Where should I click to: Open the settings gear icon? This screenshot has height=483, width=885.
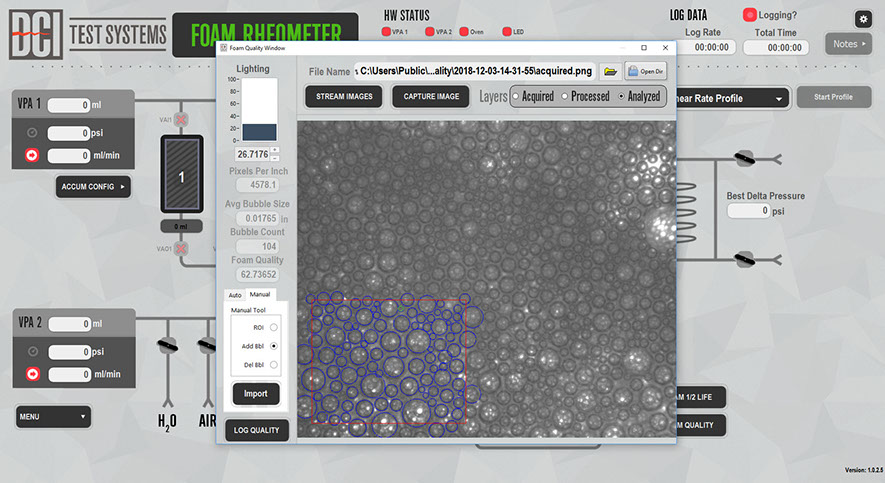863,19
